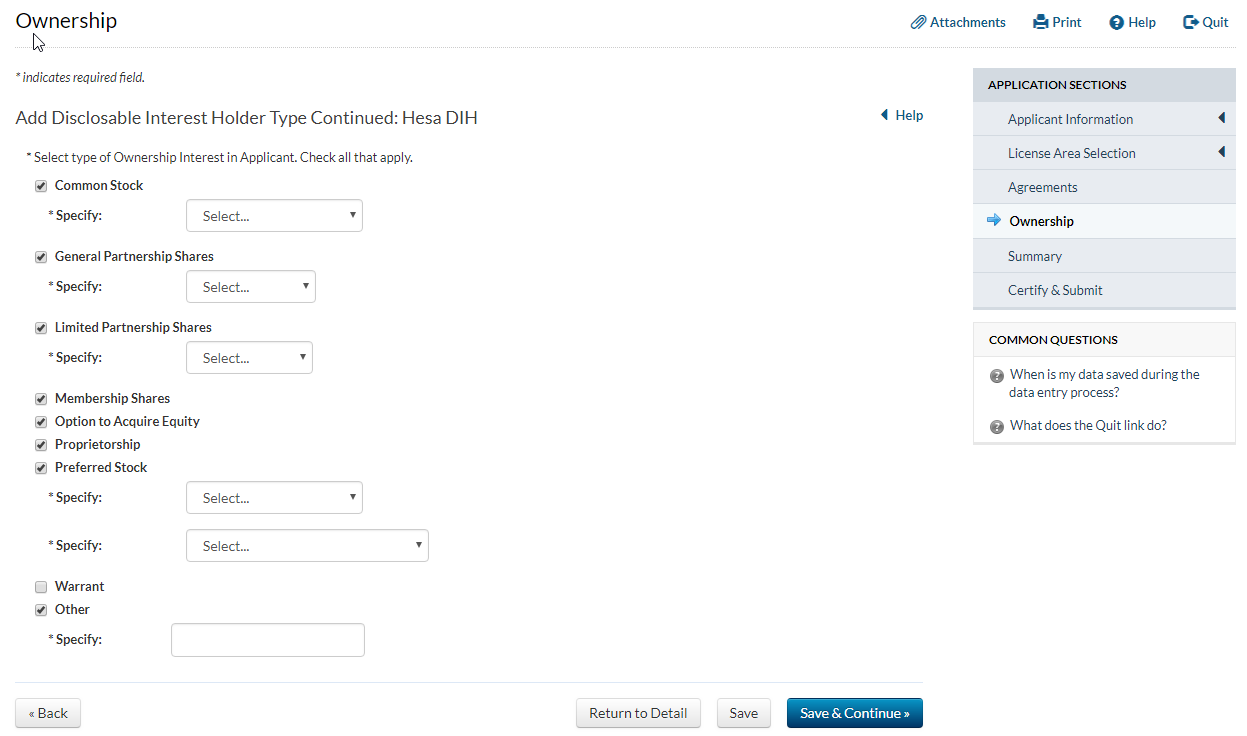Open the Limited Partnership Shares Specify dropdown
The height and width of the screenshot is (736, 1247).
tap(249, 358)
